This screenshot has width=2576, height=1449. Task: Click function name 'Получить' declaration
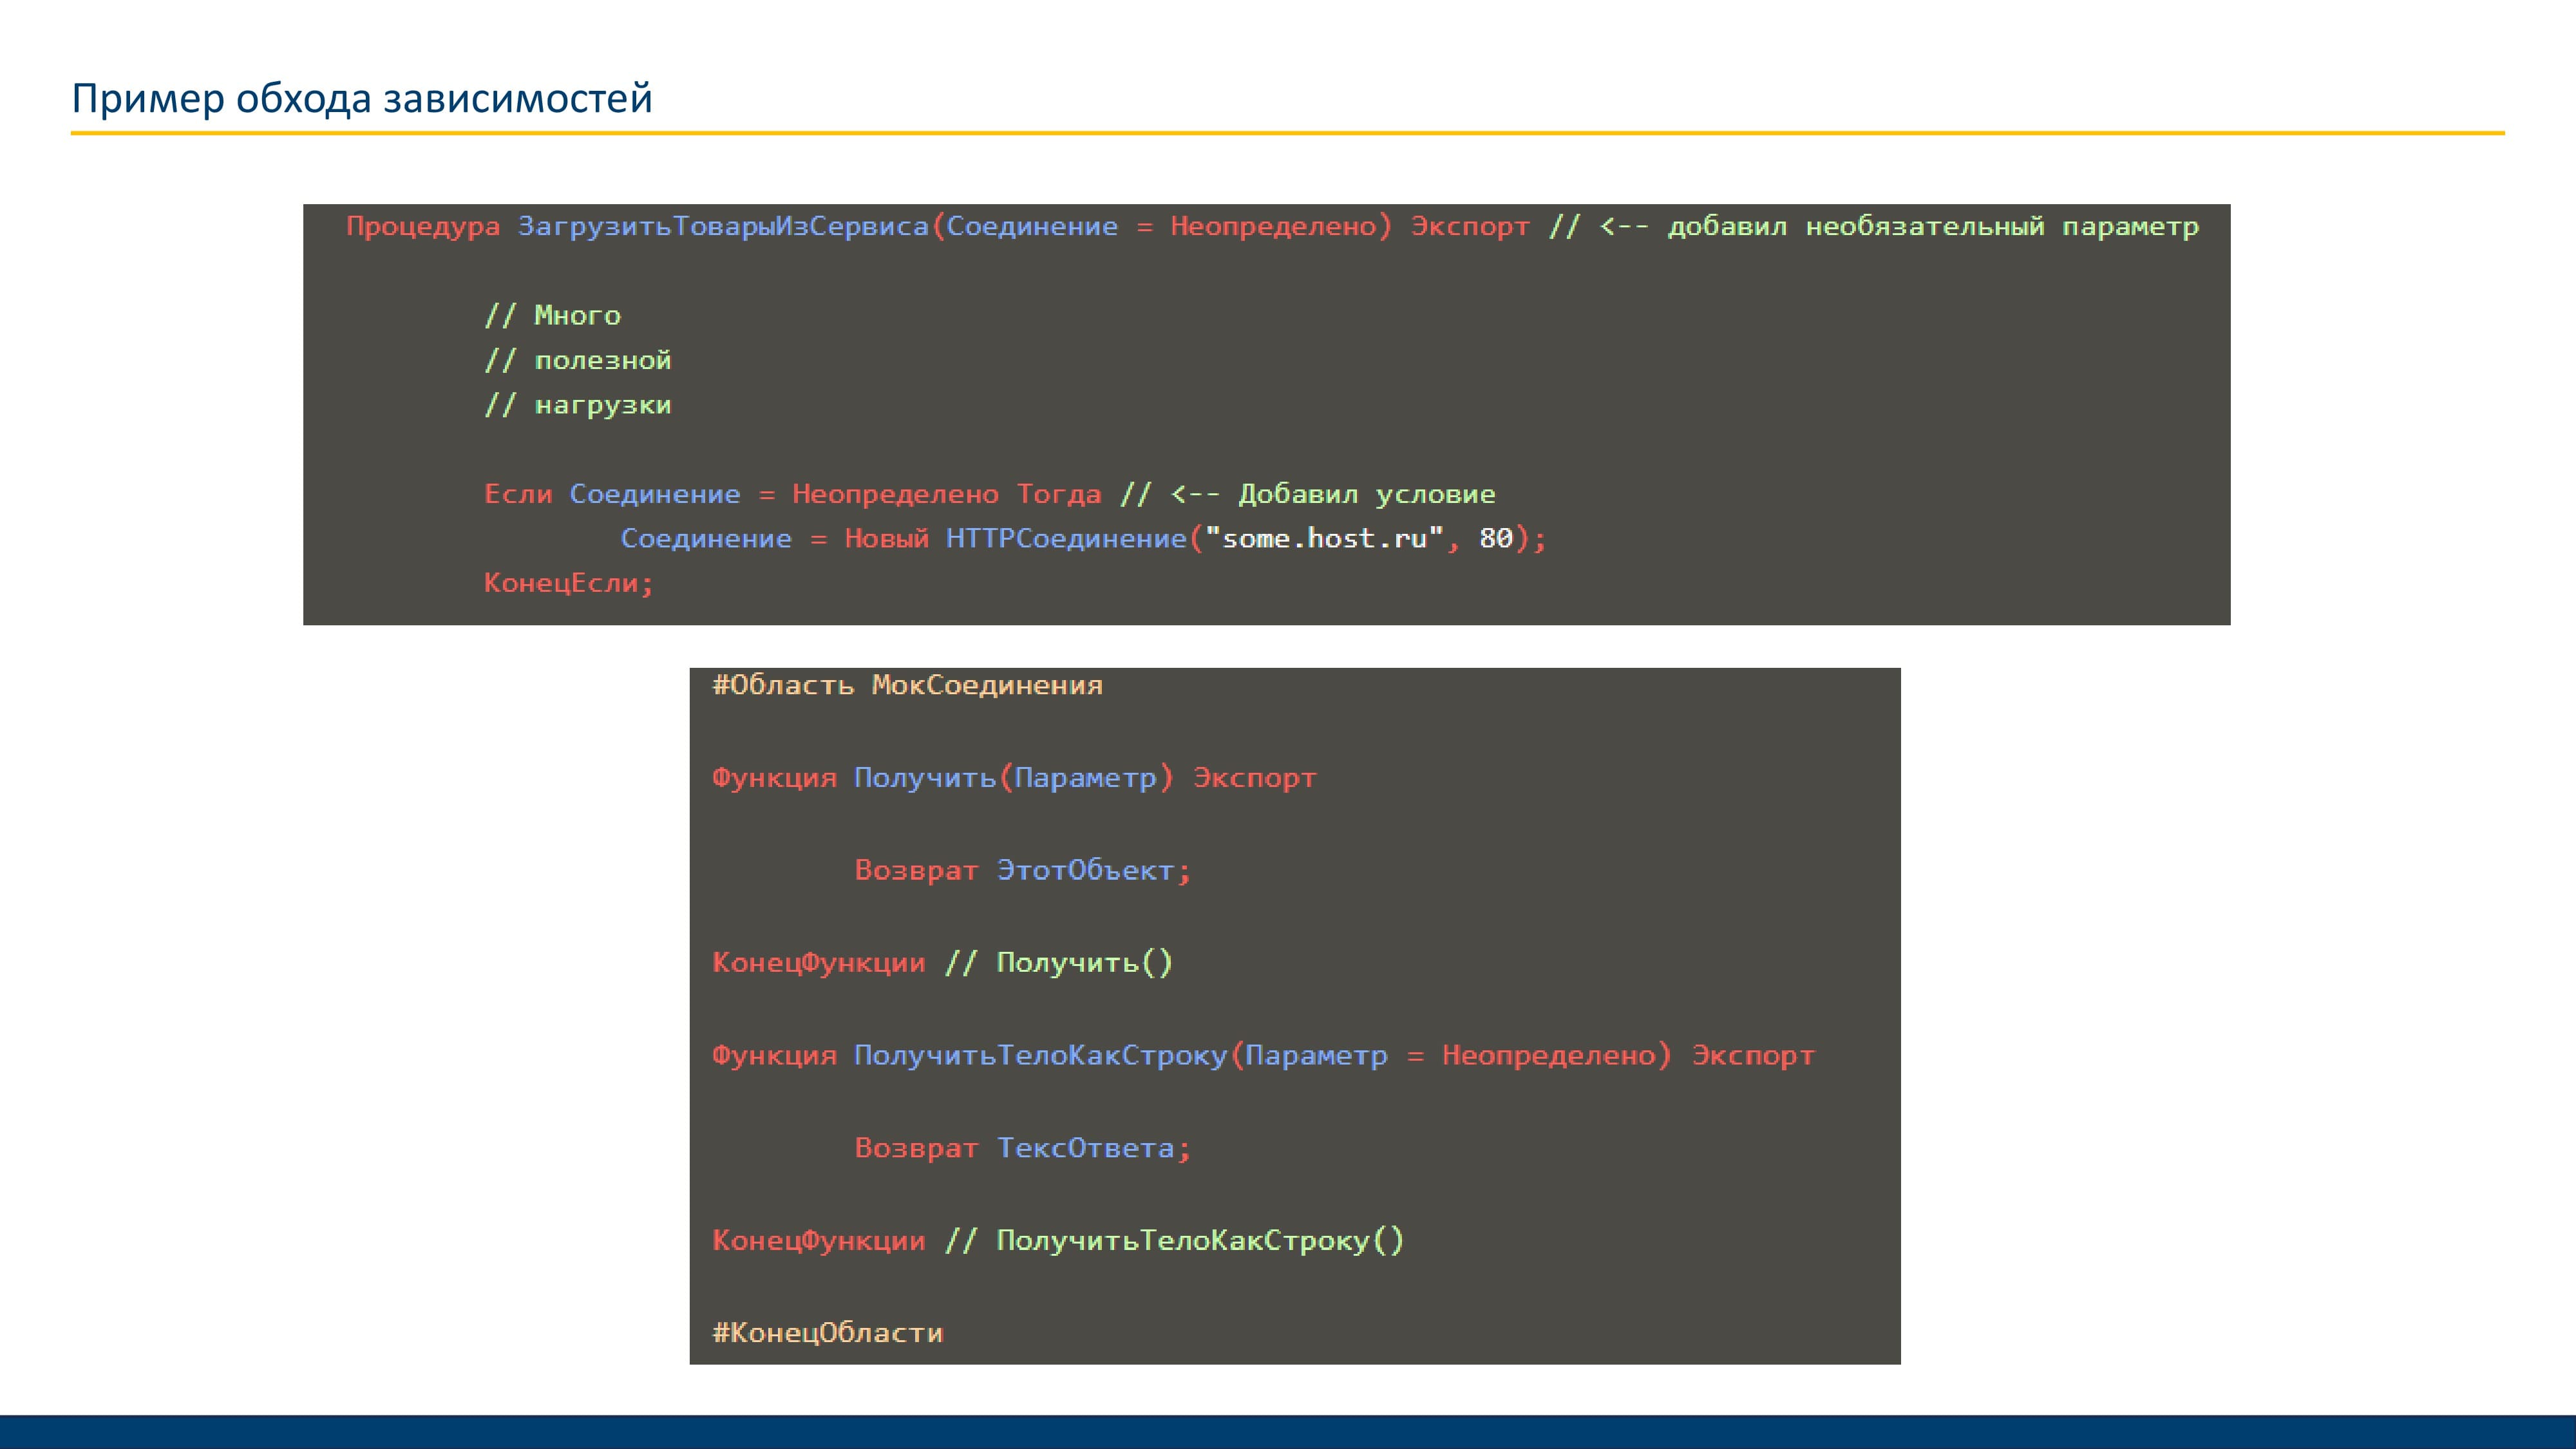(x=924, y=778)
